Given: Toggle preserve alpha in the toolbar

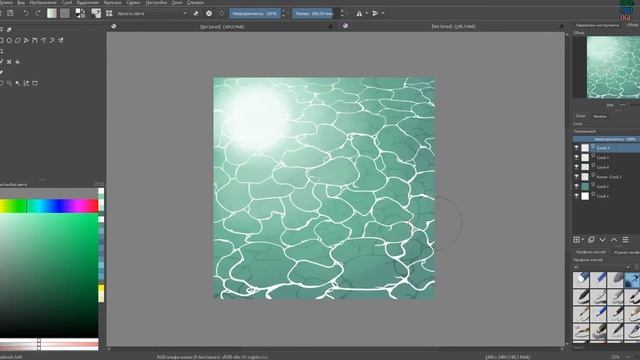Looking at the screenshot, I should click(209, 13).
